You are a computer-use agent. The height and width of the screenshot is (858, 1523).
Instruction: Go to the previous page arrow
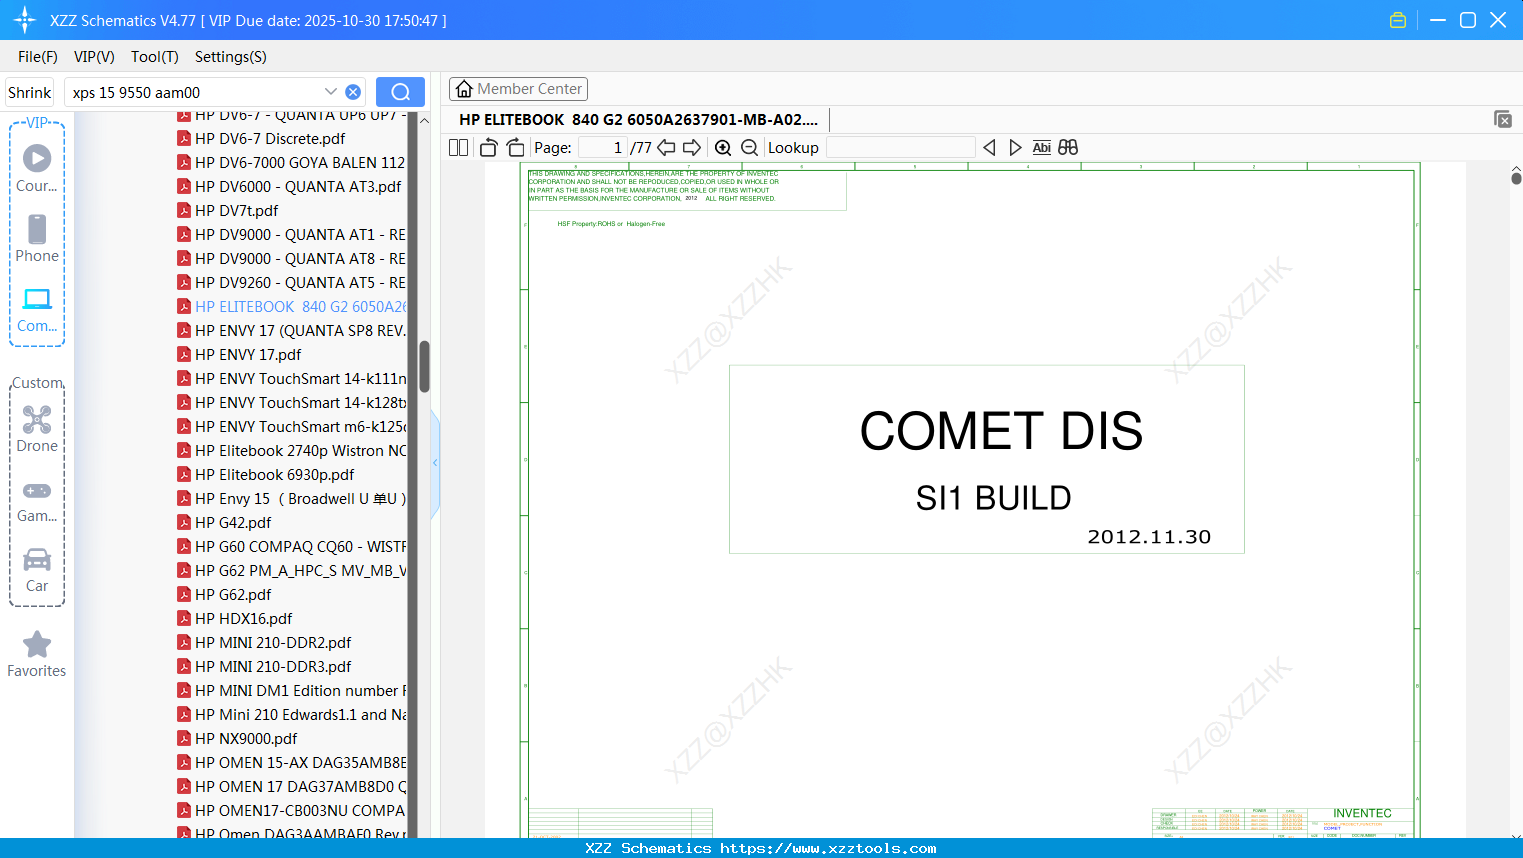666,148
